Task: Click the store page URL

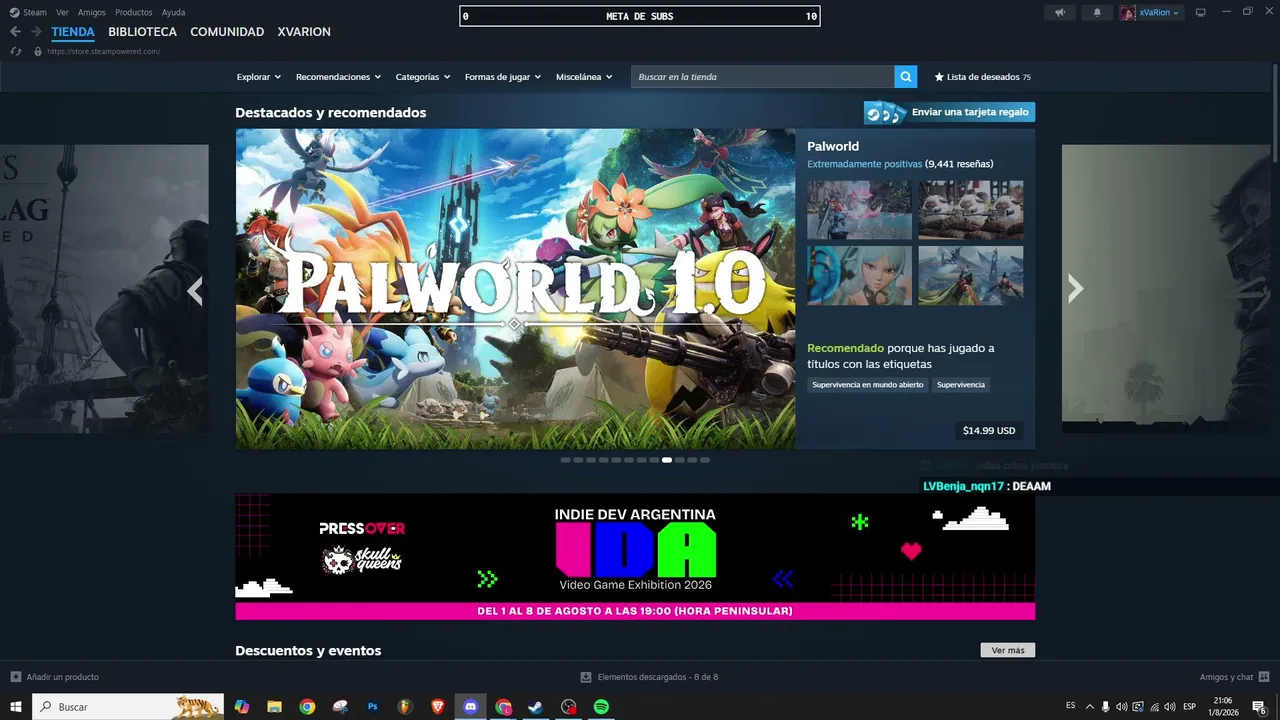Action: [x=103, y=51]
